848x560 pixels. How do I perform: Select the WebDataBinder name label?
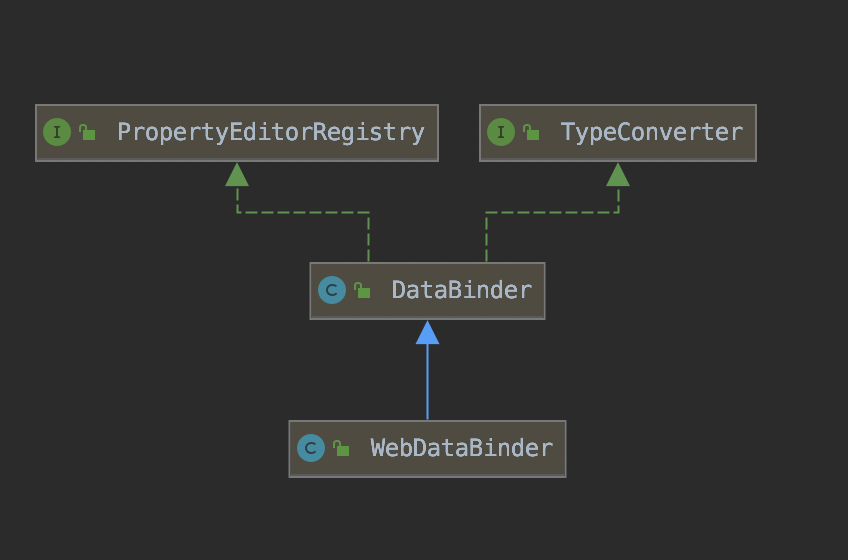pyautogui.click(x=461, y=448)
